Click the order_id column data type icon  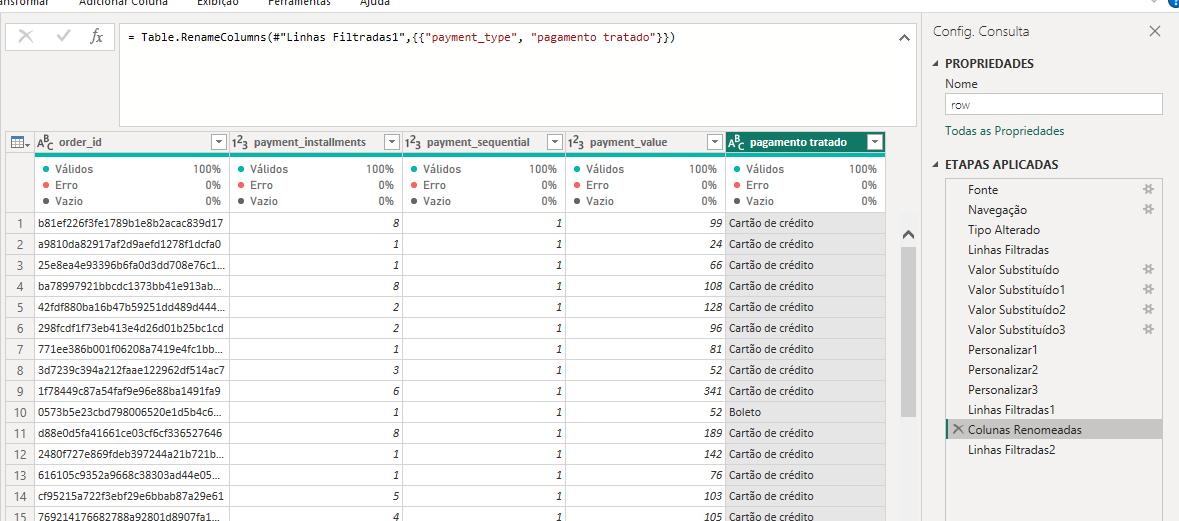click(45, 142)
